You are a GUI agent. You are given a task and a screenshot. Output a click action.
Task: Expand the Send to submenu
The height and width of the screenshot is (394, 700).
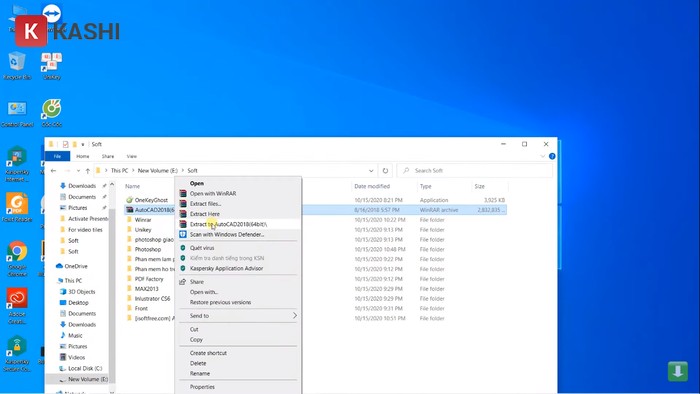pyautogui.click(x=238, y=316)
